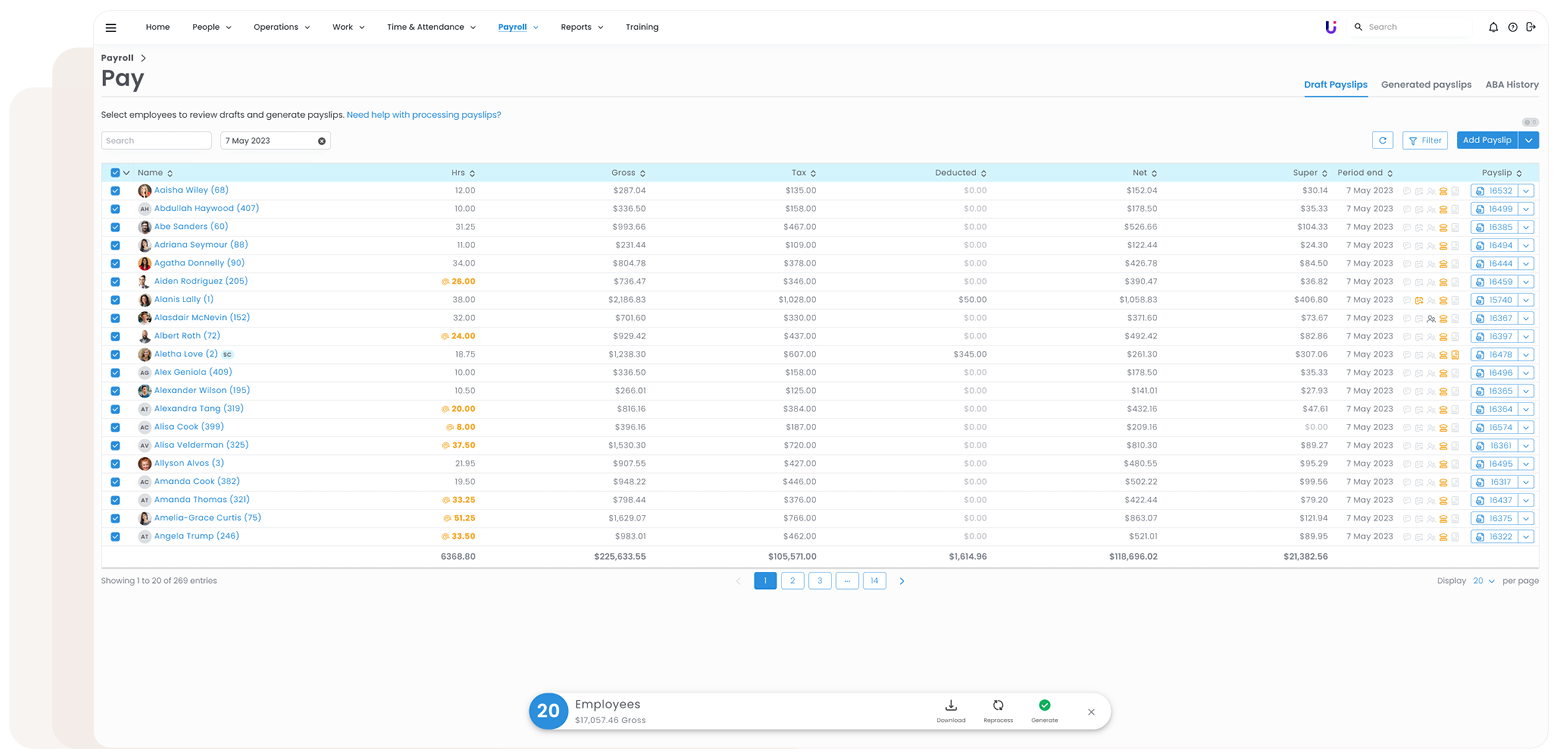
Task: Open the Work menu
Action: click(349, 27)
